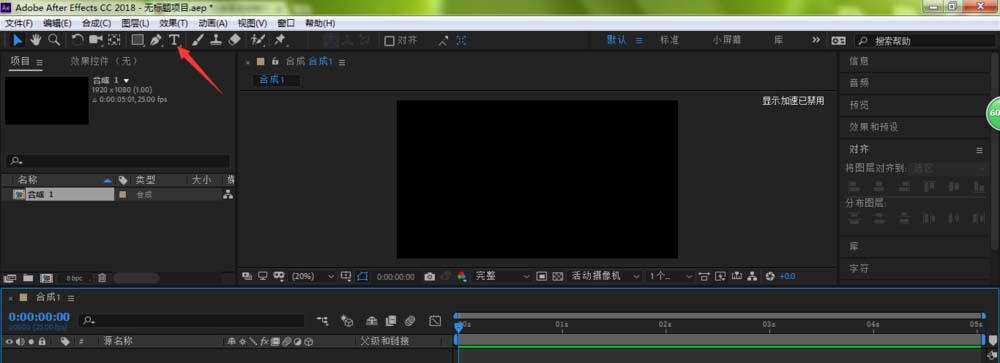Viewport: 1000px width, 363px height.
Task: Open the 1个 view layout dropdown
Action: [670, 276]
